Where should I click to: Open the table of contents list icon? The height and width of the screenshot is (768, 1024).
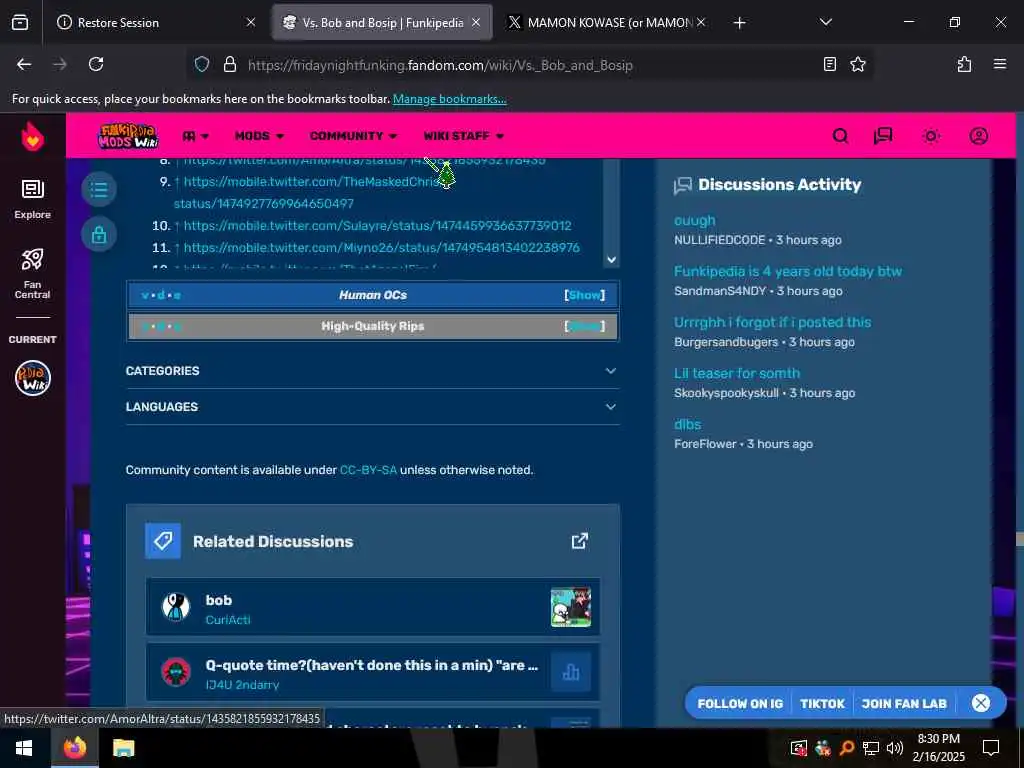coord(99,190)
